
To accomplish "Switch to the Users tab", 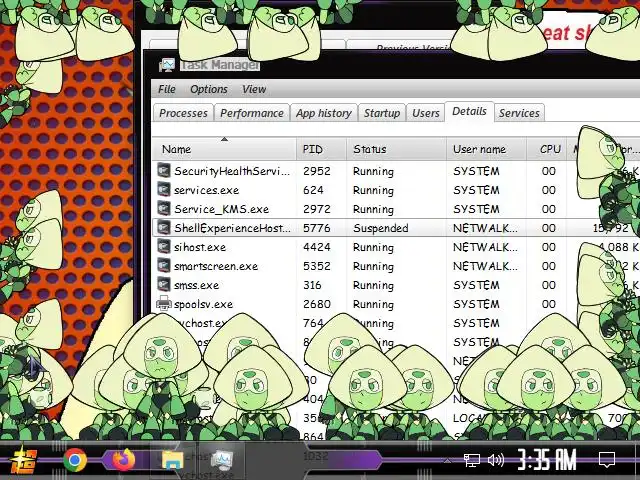I will [x=426, y=113].
